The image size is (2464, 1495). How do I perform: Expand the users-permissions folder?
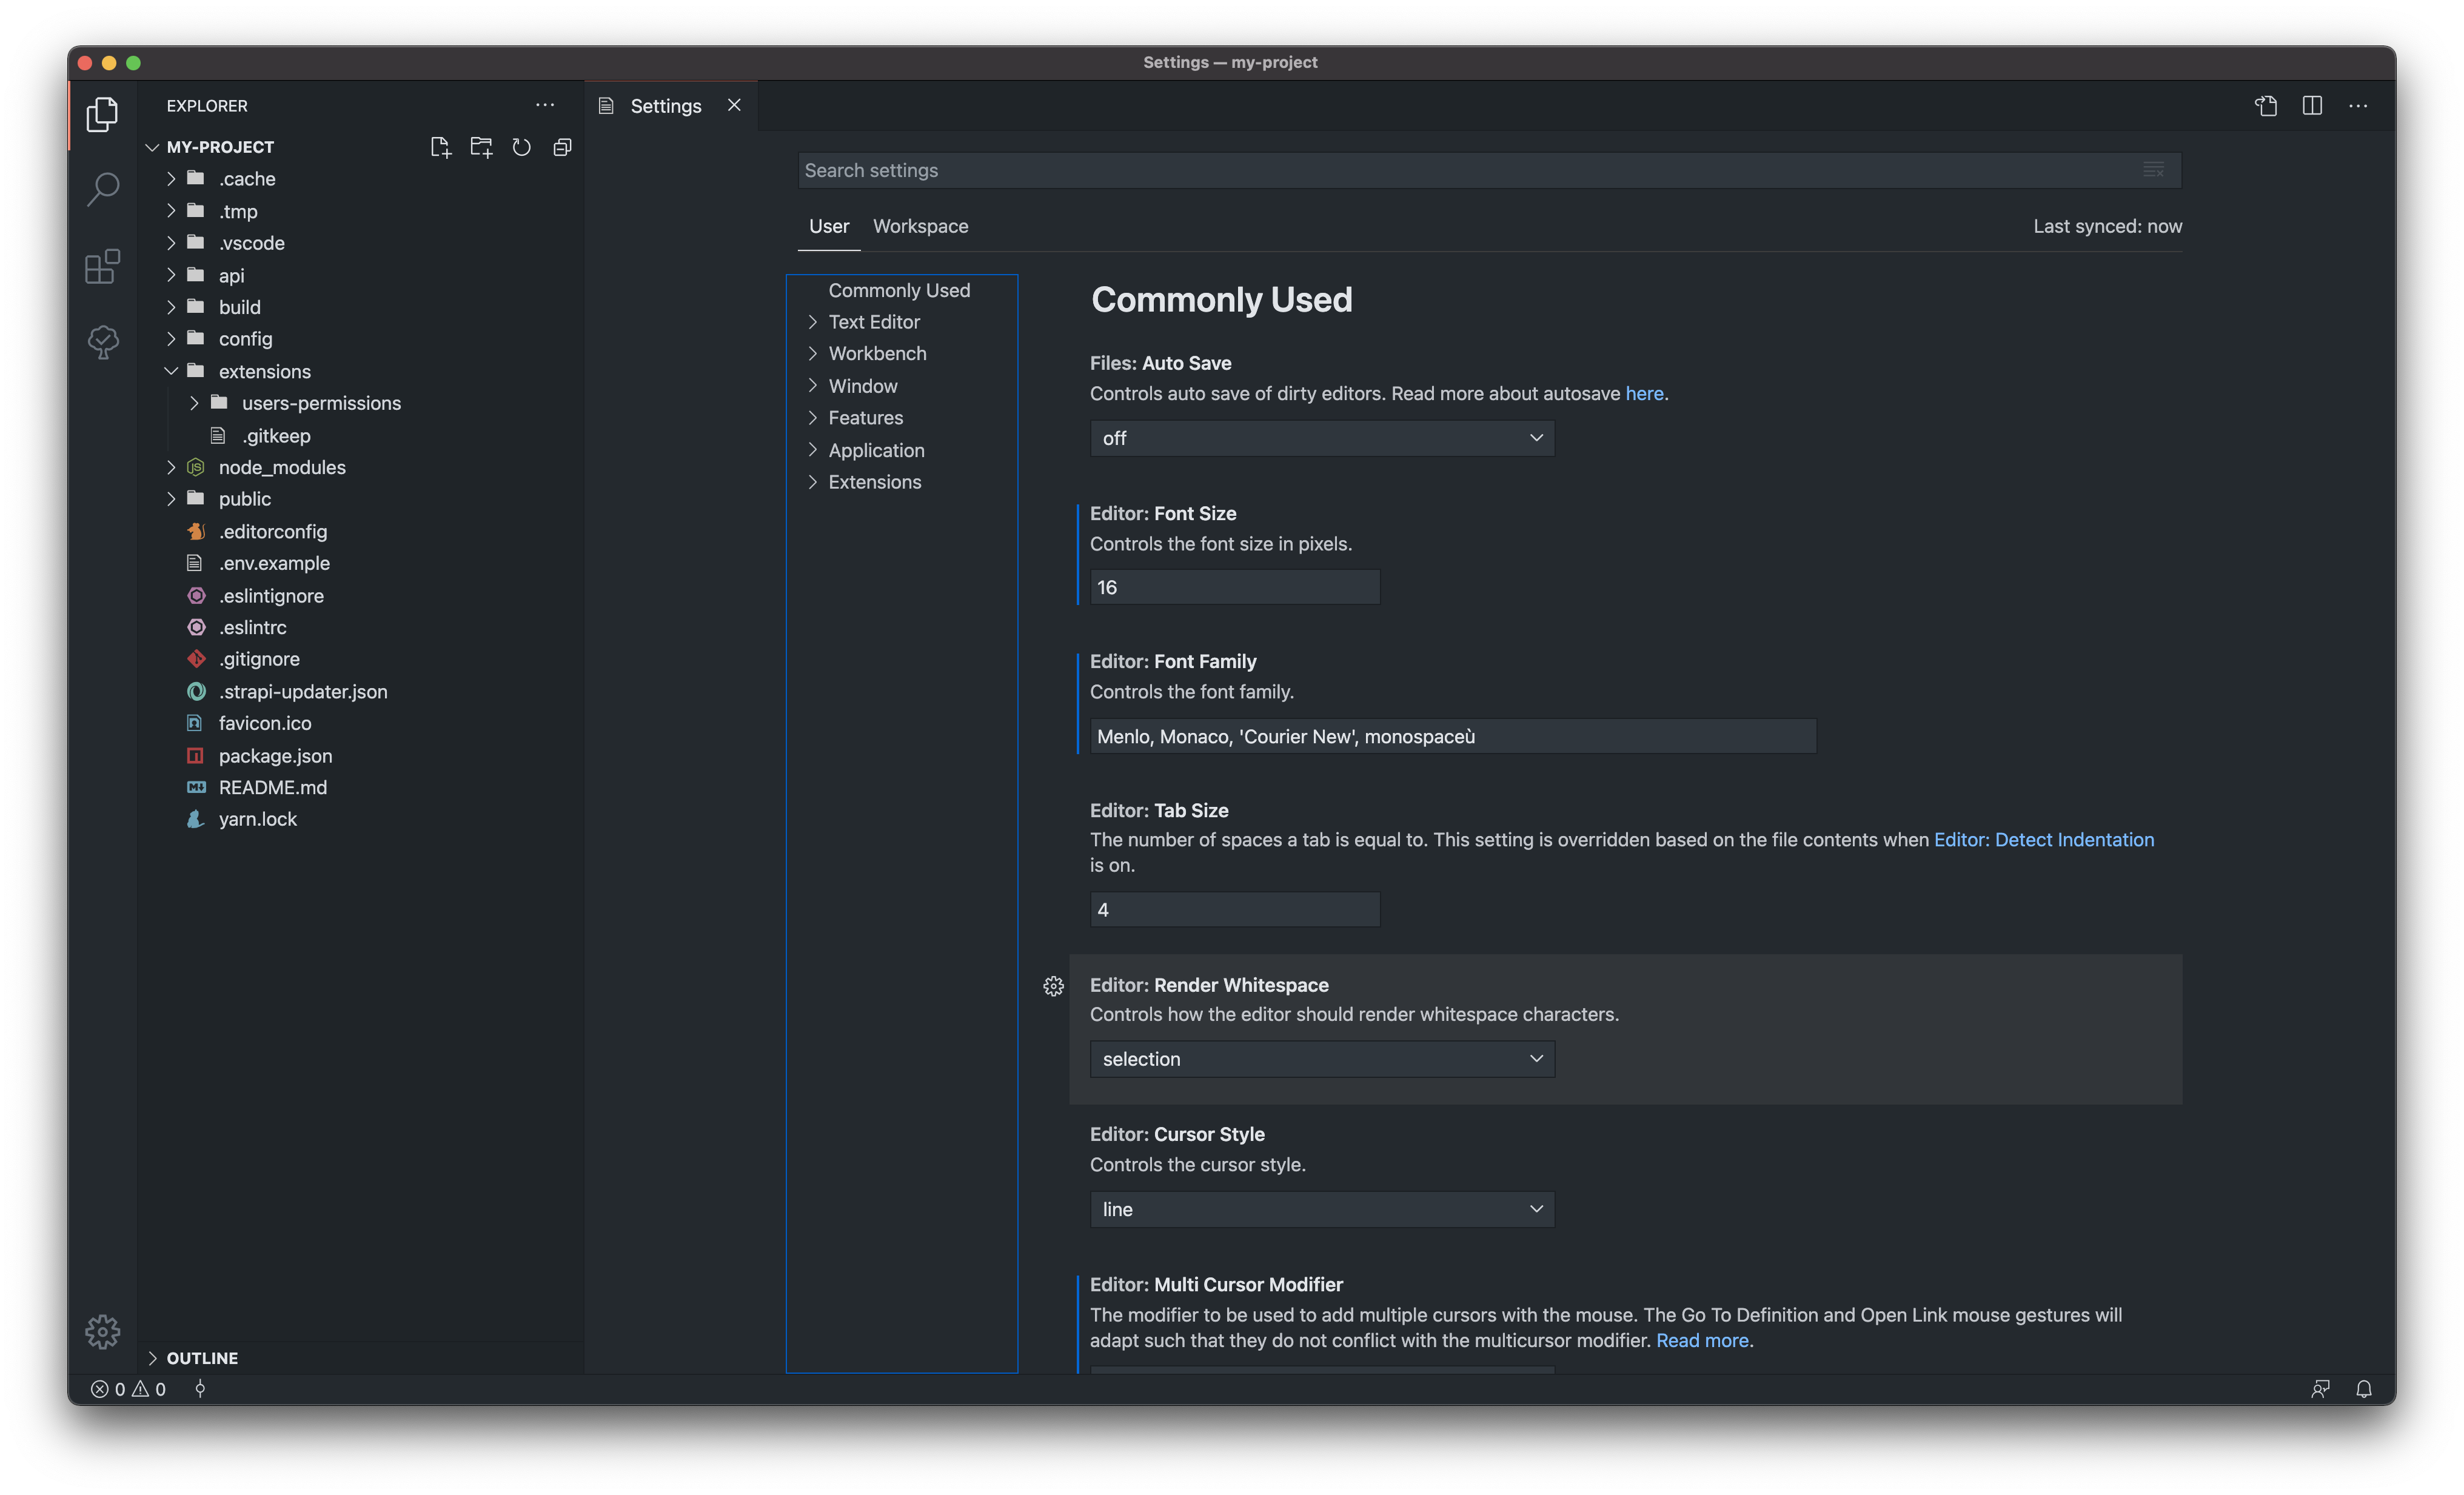(193, 403)
